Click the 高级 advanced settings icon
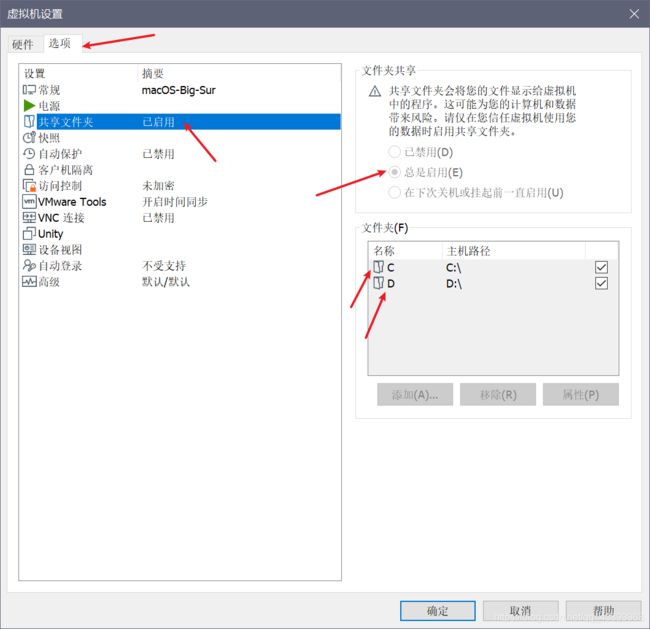This screenshot has width=650, height=629. pos(29,282)
